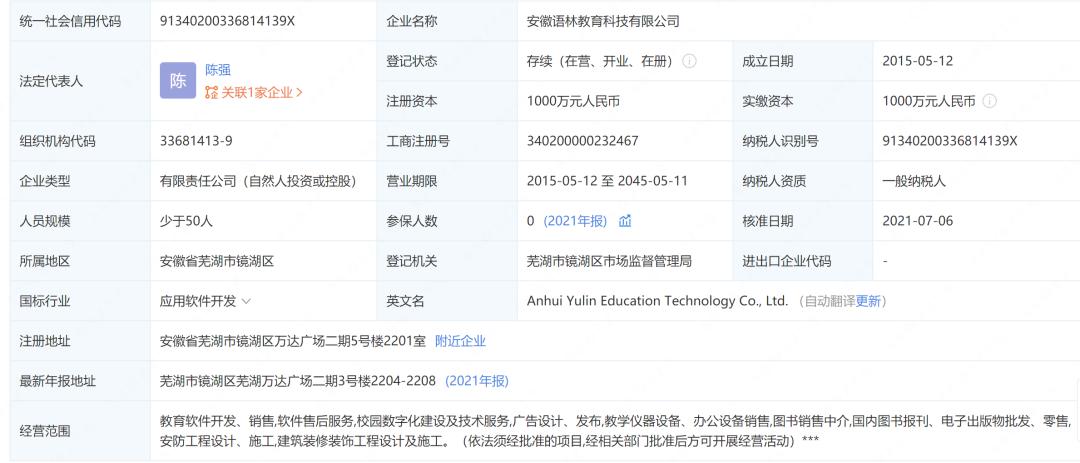Select credit code 91340200336814139X in first row
The image size is (1080, 463).
[x=227, y=21]
